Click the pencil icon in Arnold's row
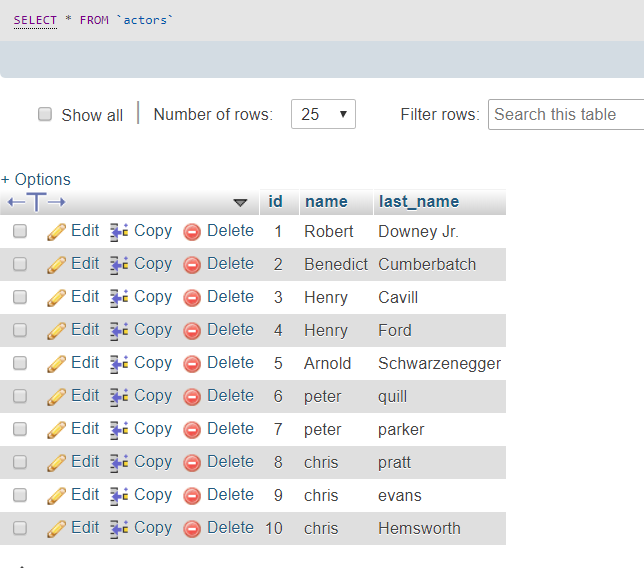 pos(56,364)
